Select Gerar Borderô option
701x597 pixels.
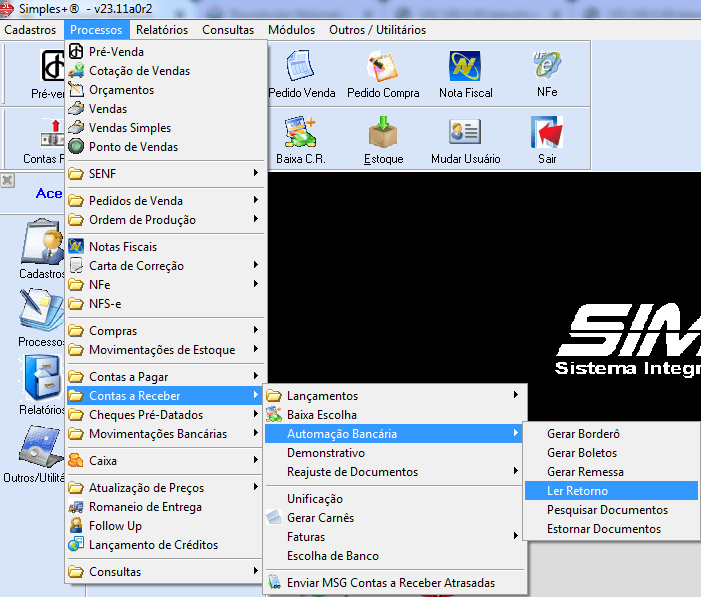click(x=611, y=434)
